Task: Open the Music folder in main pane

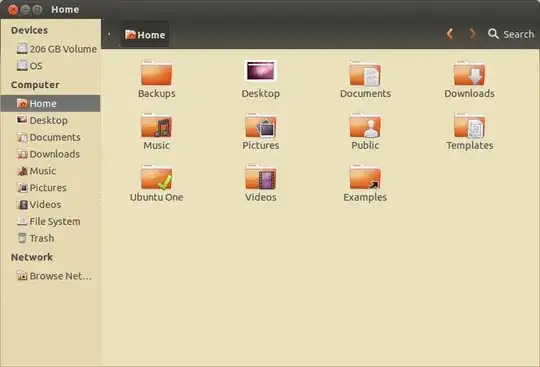Action: coord(156,125)
